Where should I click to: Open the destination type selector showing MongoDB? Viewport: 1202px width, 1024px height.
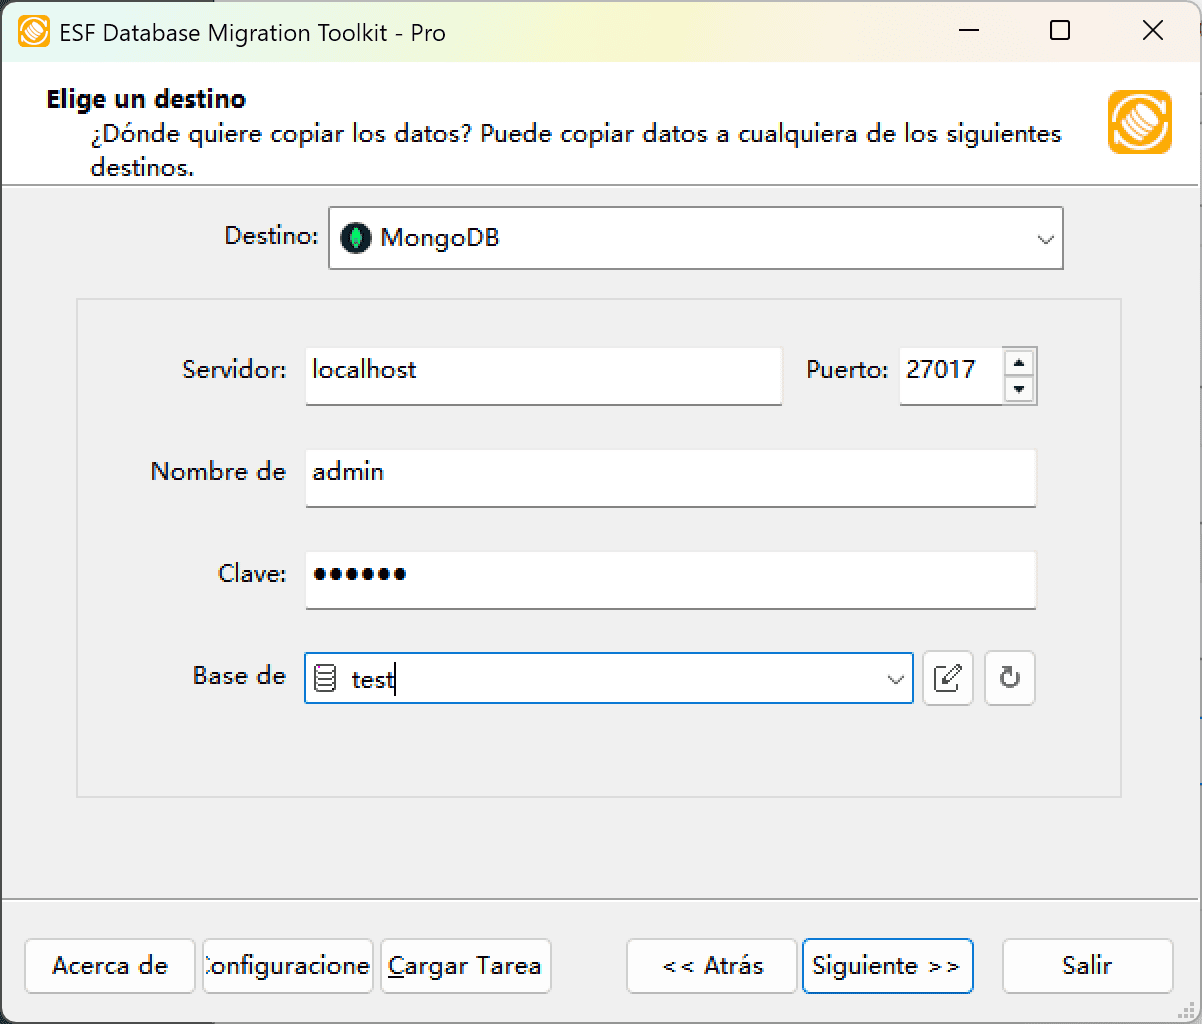[x=695, y=238]
